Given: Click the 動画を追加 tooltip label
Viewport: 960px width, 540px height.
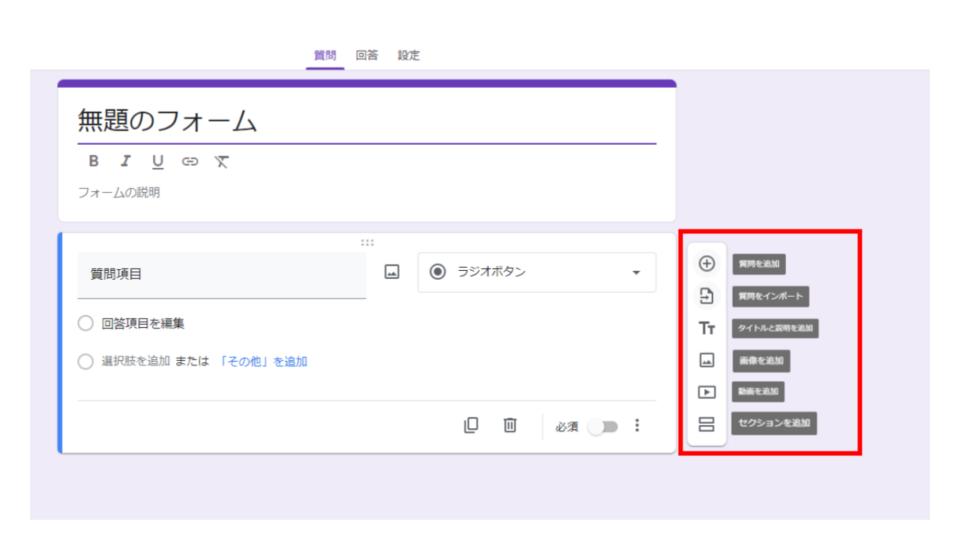Looking at the screenshot, I should (x=758, y=391).
